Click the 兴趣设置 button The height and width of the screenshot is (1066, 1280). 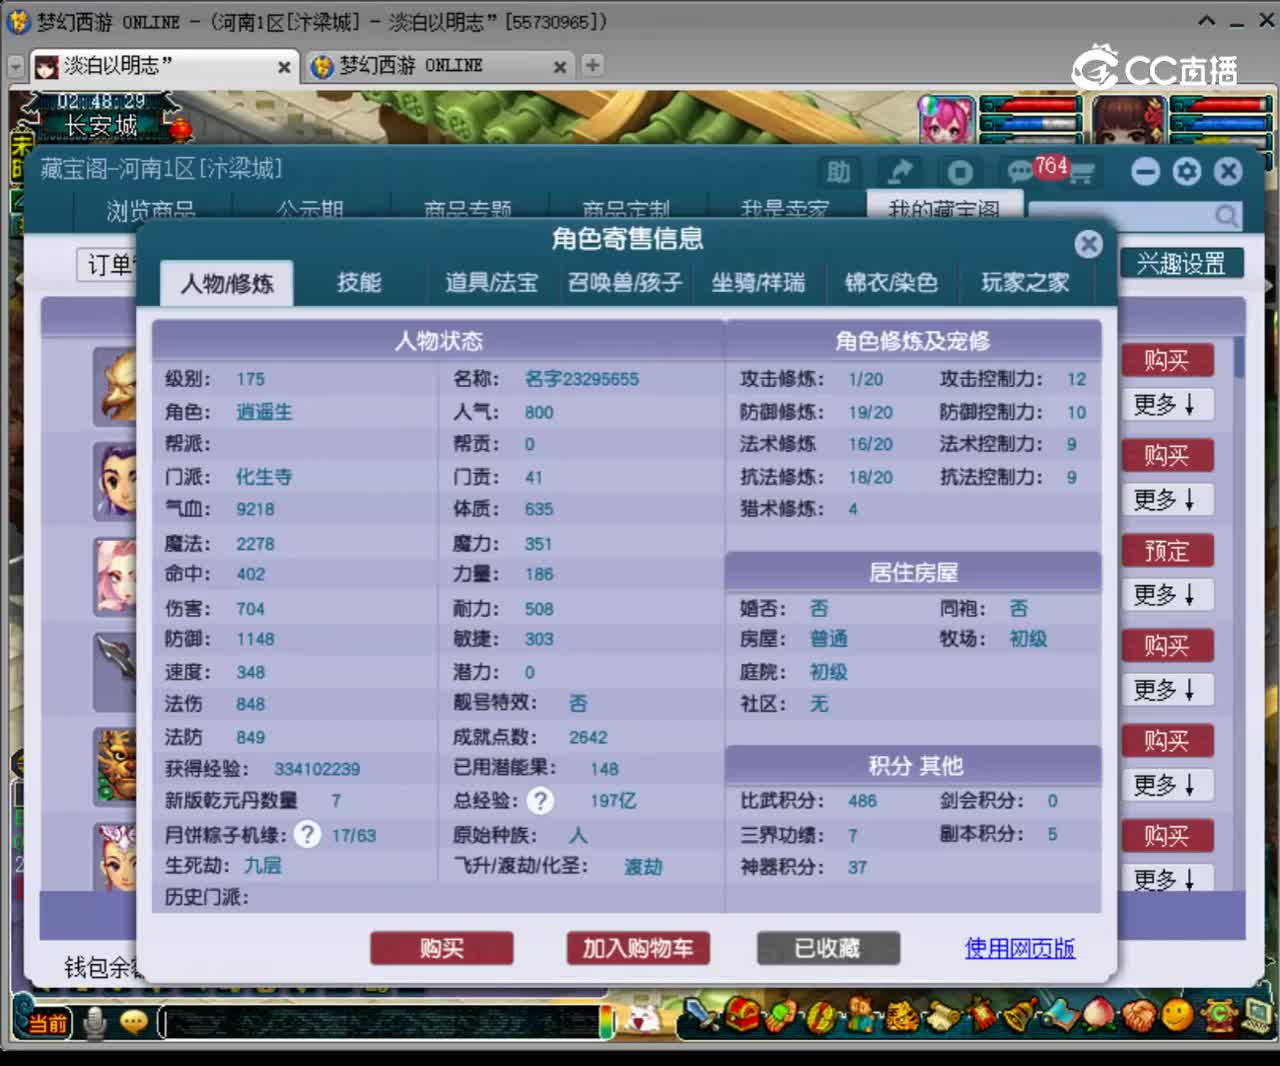point(1181,264)
